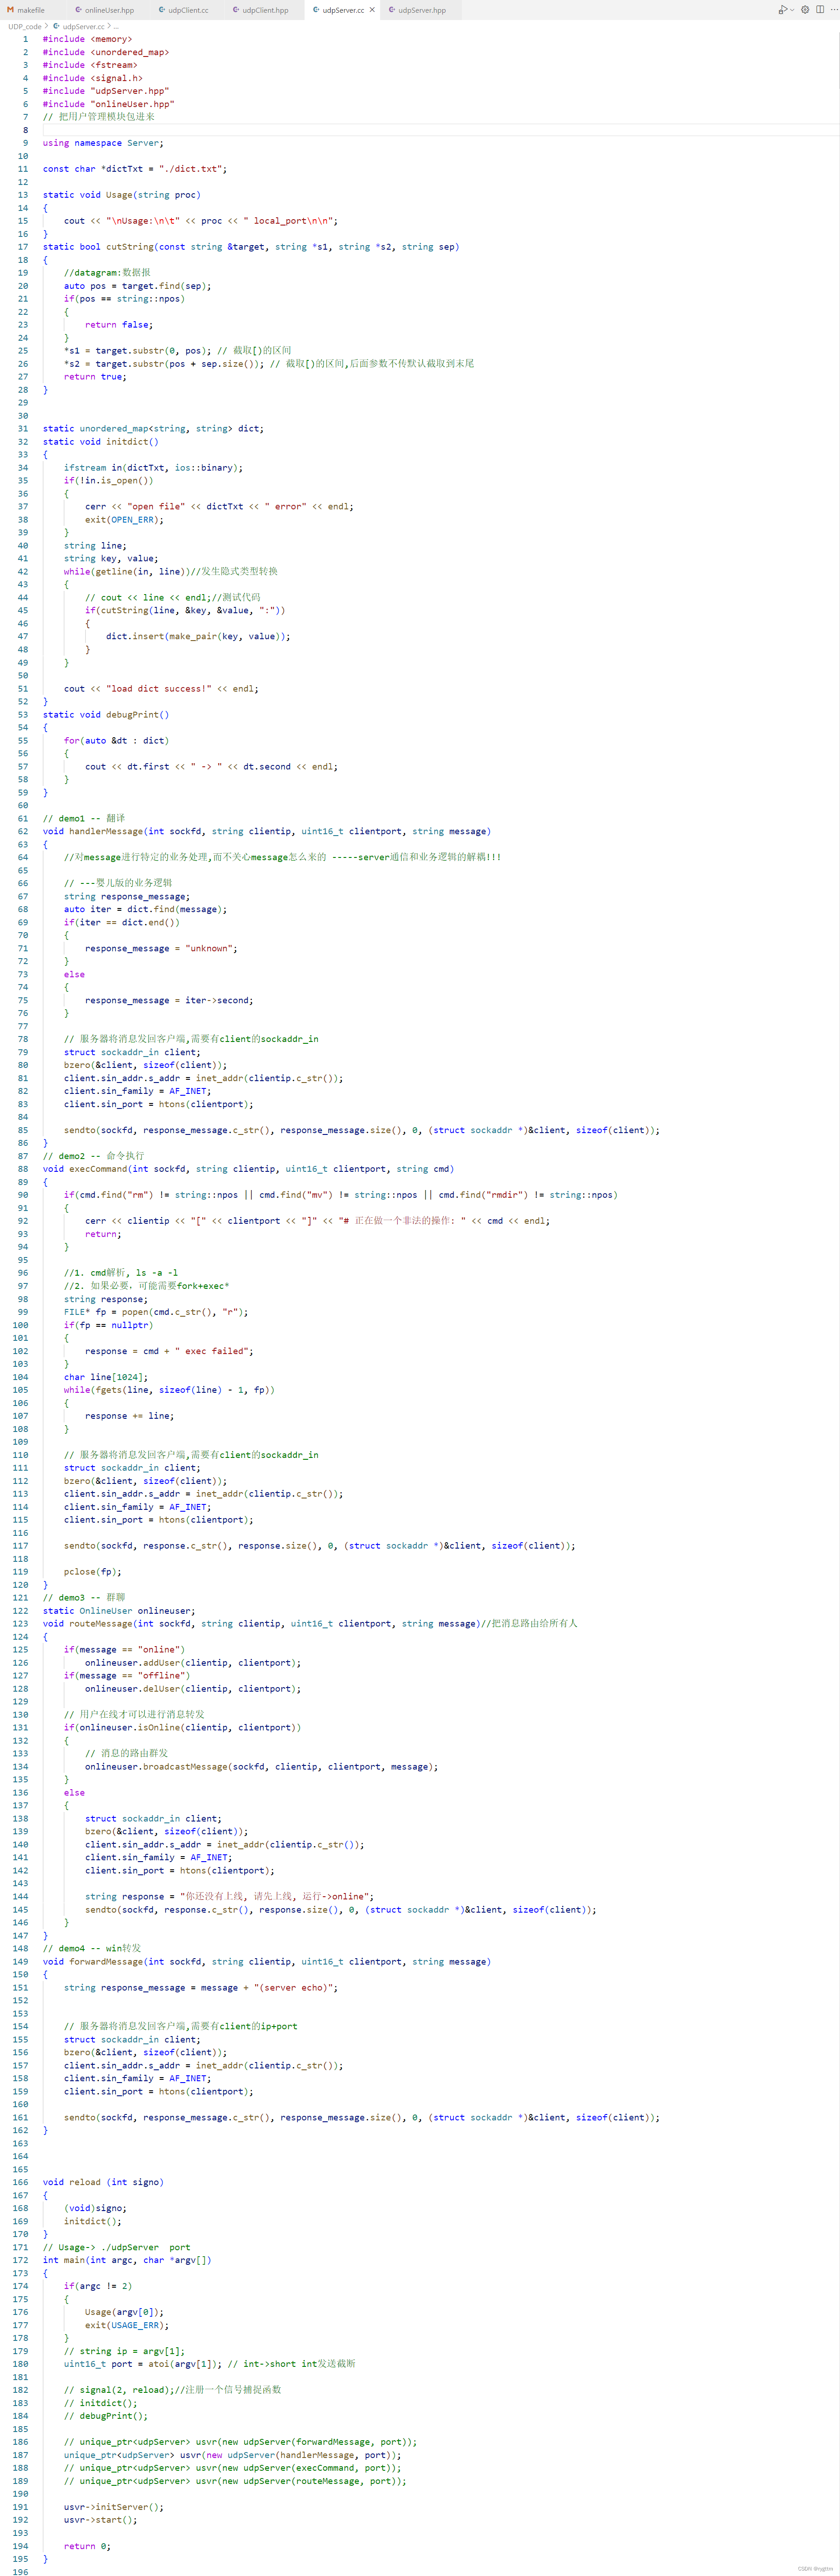Screen dimensions: 840x2576
Task: Click the 'static void Usage(string proc)' line
Action: 121,195
